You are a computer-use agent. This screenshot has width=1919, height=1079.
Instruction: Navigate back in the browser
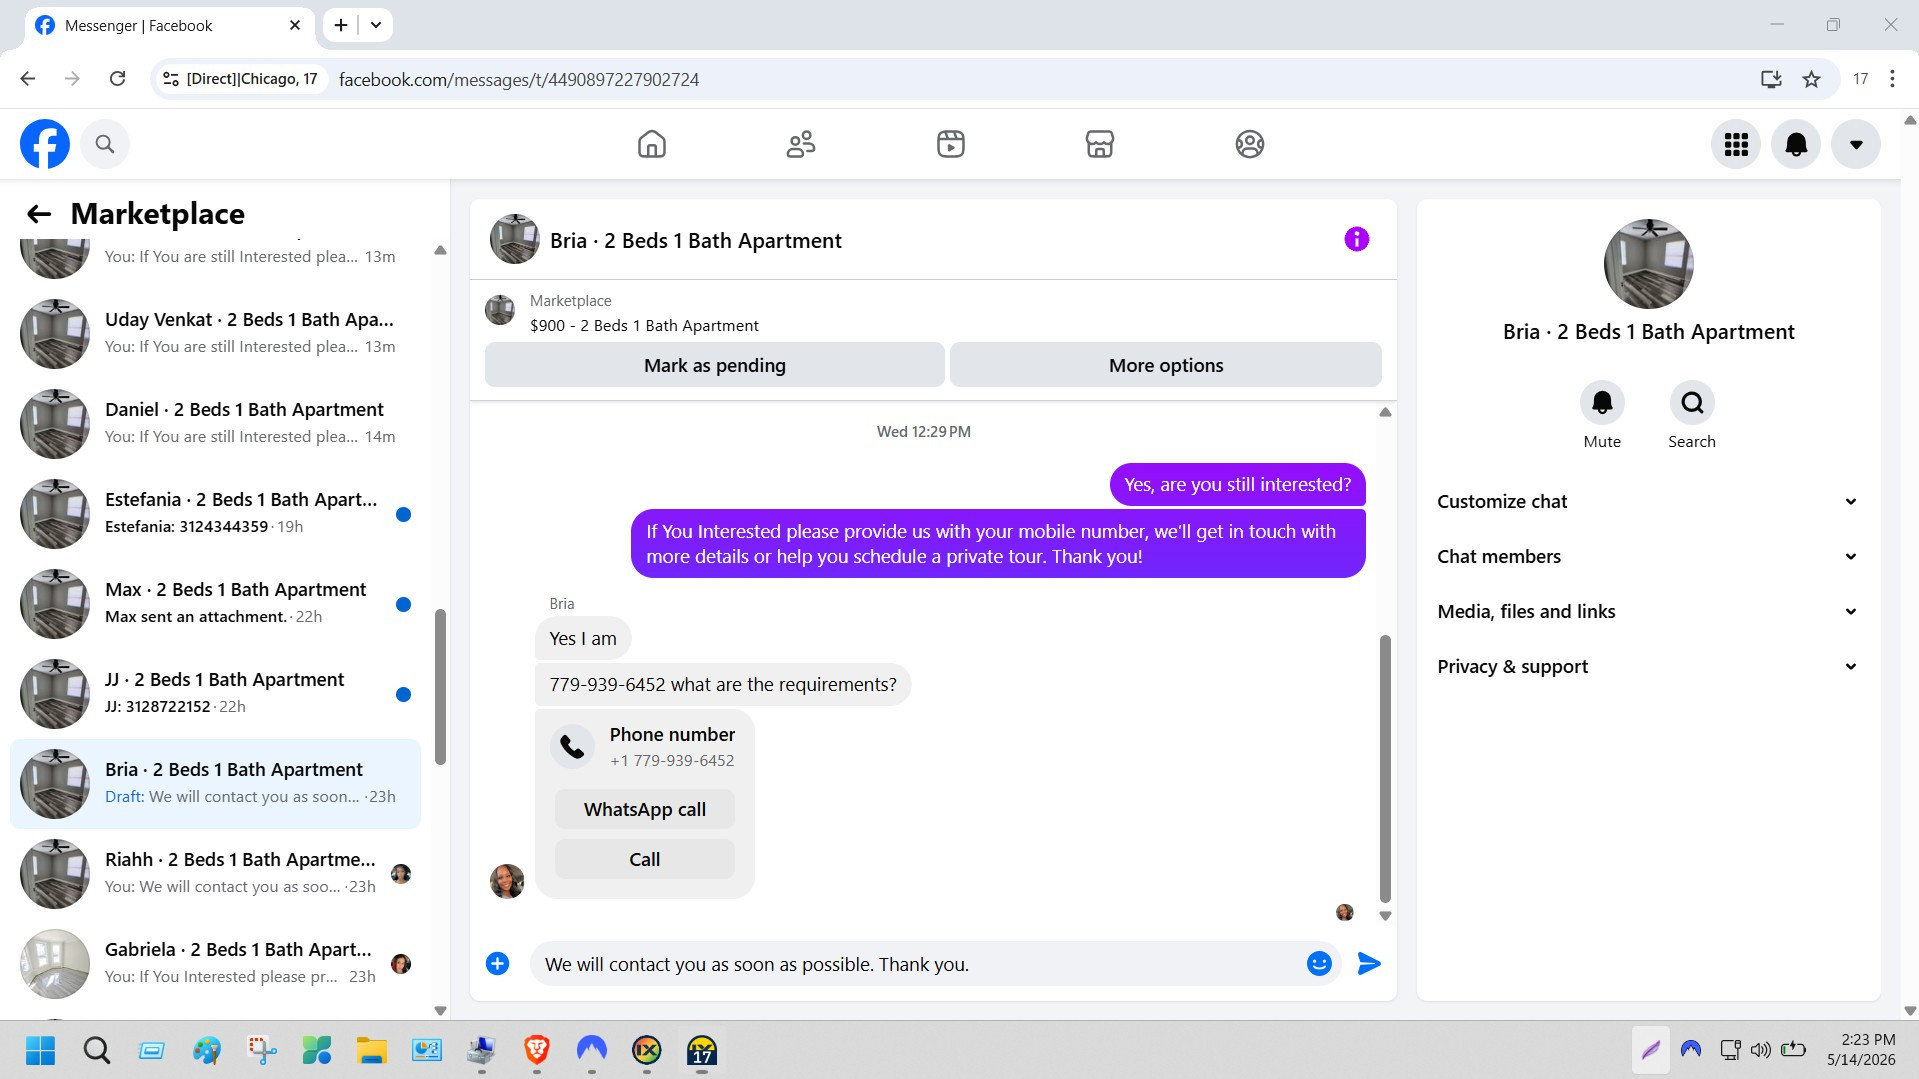(28, 79)
